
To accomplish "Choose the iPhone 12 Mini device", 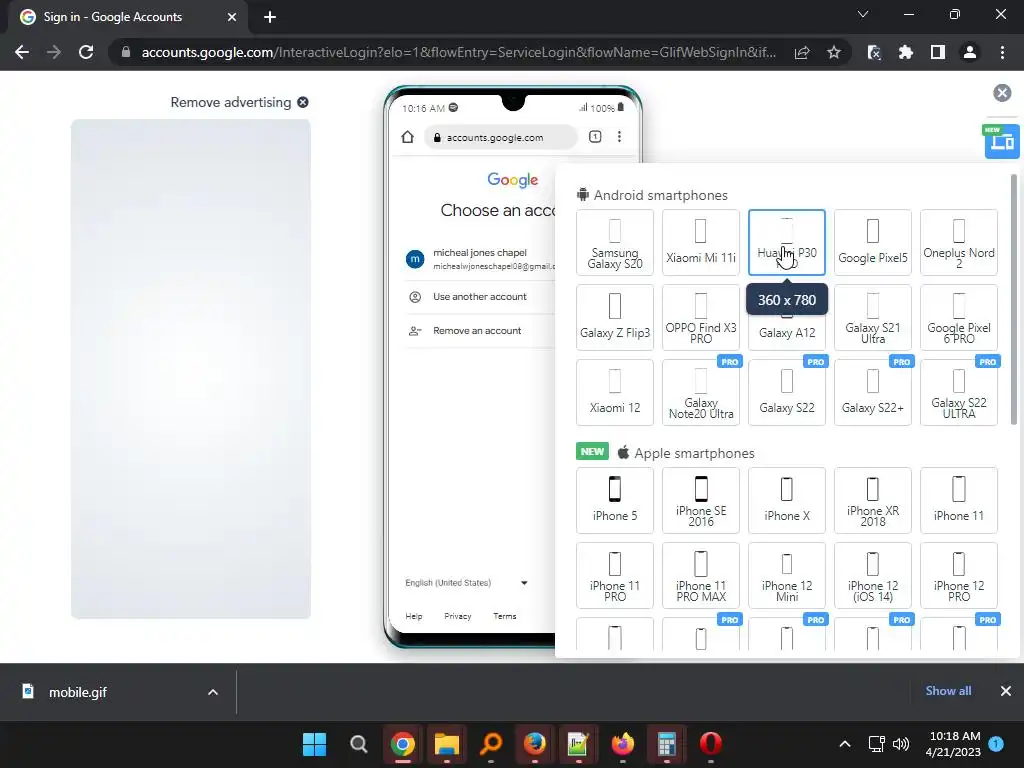I will click(x=787, y=575).
